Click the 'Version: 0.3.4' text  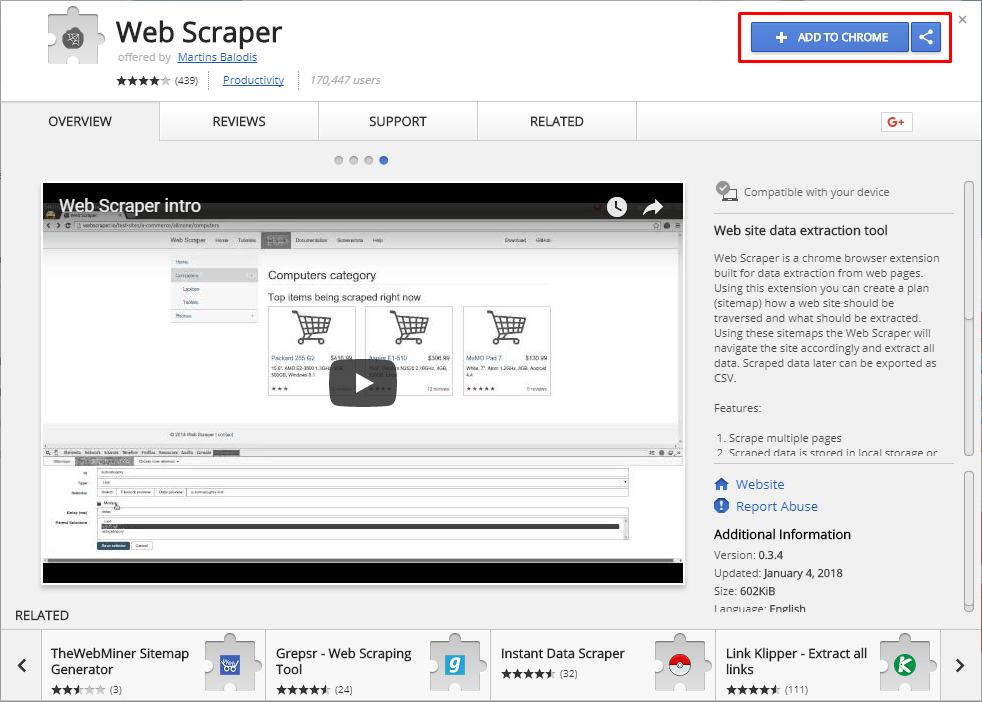[x=748, y=555]
